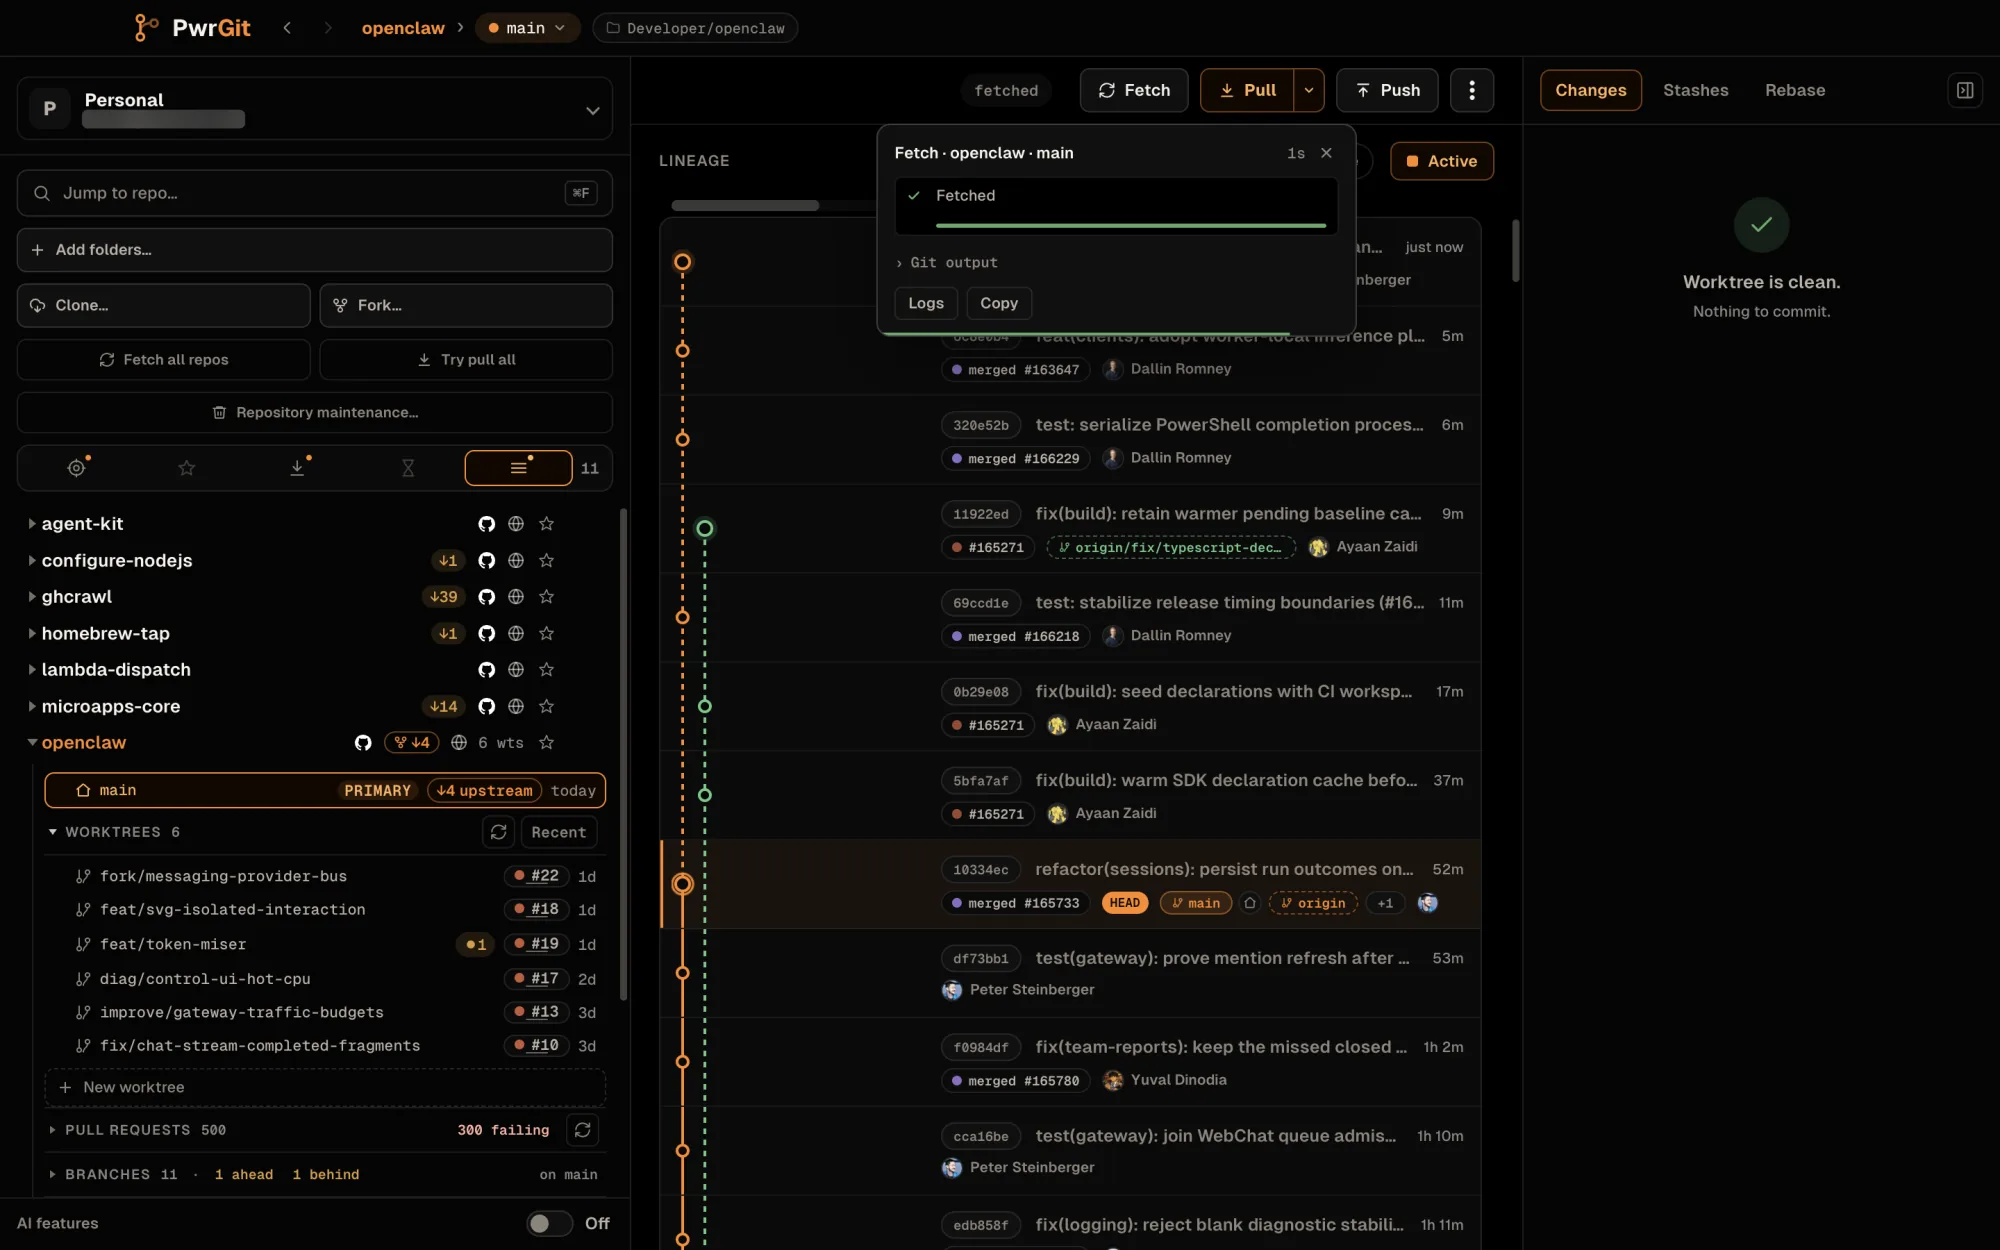Open the Pull options dropdown arrow

tap(1309, 90)
